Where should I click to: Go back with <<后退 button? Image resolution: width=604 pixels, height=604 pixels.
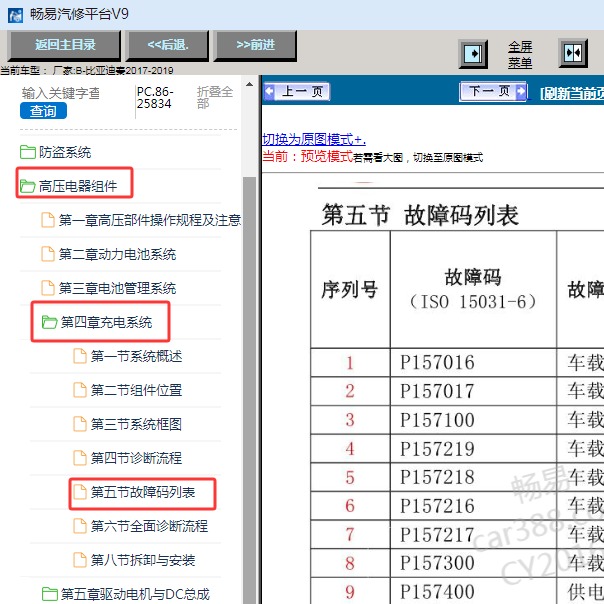click(168, 45)
